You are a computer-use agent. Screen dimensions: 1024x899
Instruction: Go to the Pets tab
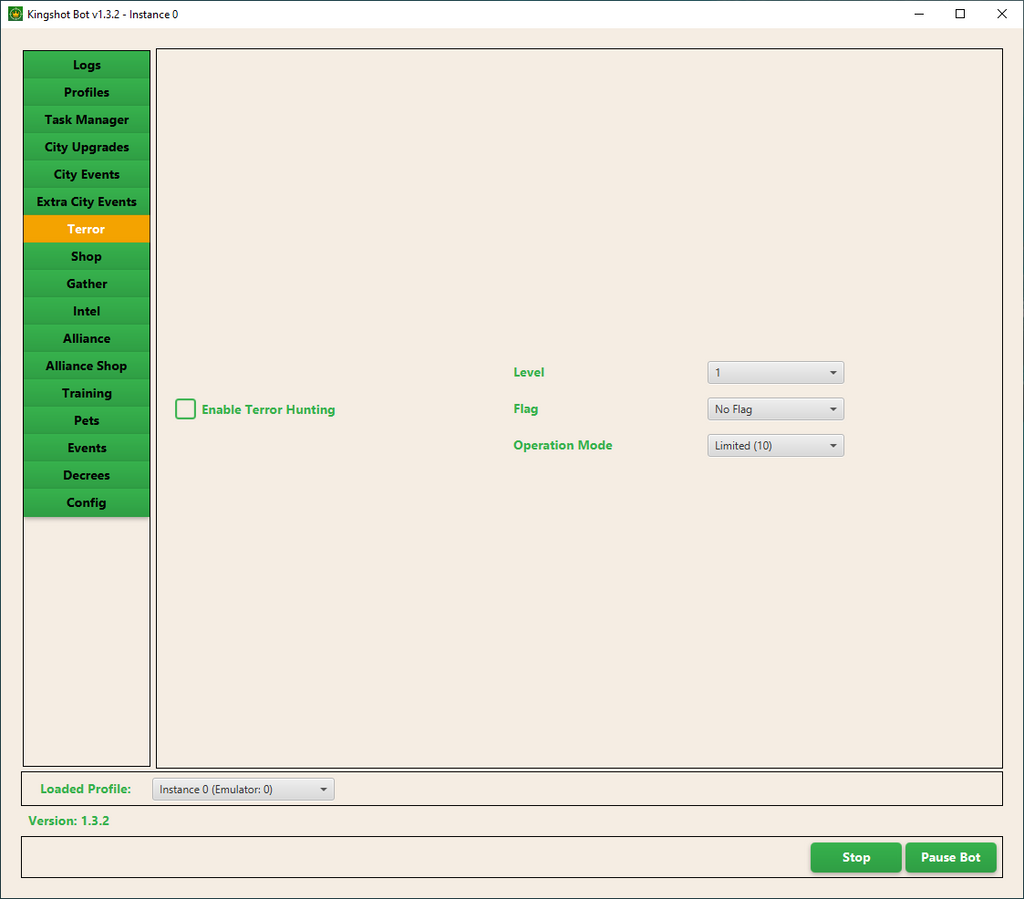(87, 421)
